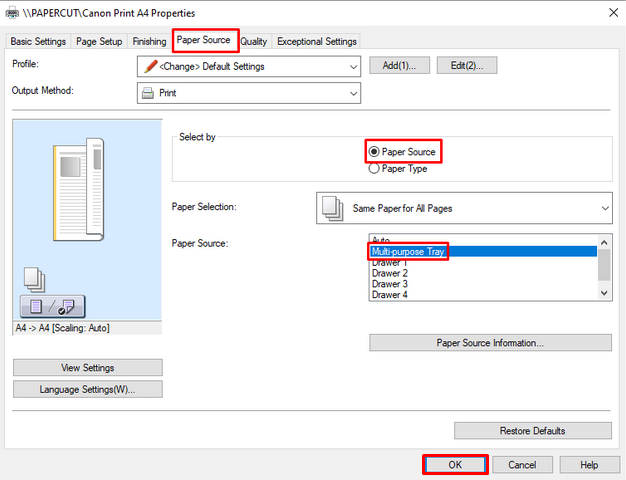
Task: Select Drawer 3 in the list
Action: click(x=483, y=284)
